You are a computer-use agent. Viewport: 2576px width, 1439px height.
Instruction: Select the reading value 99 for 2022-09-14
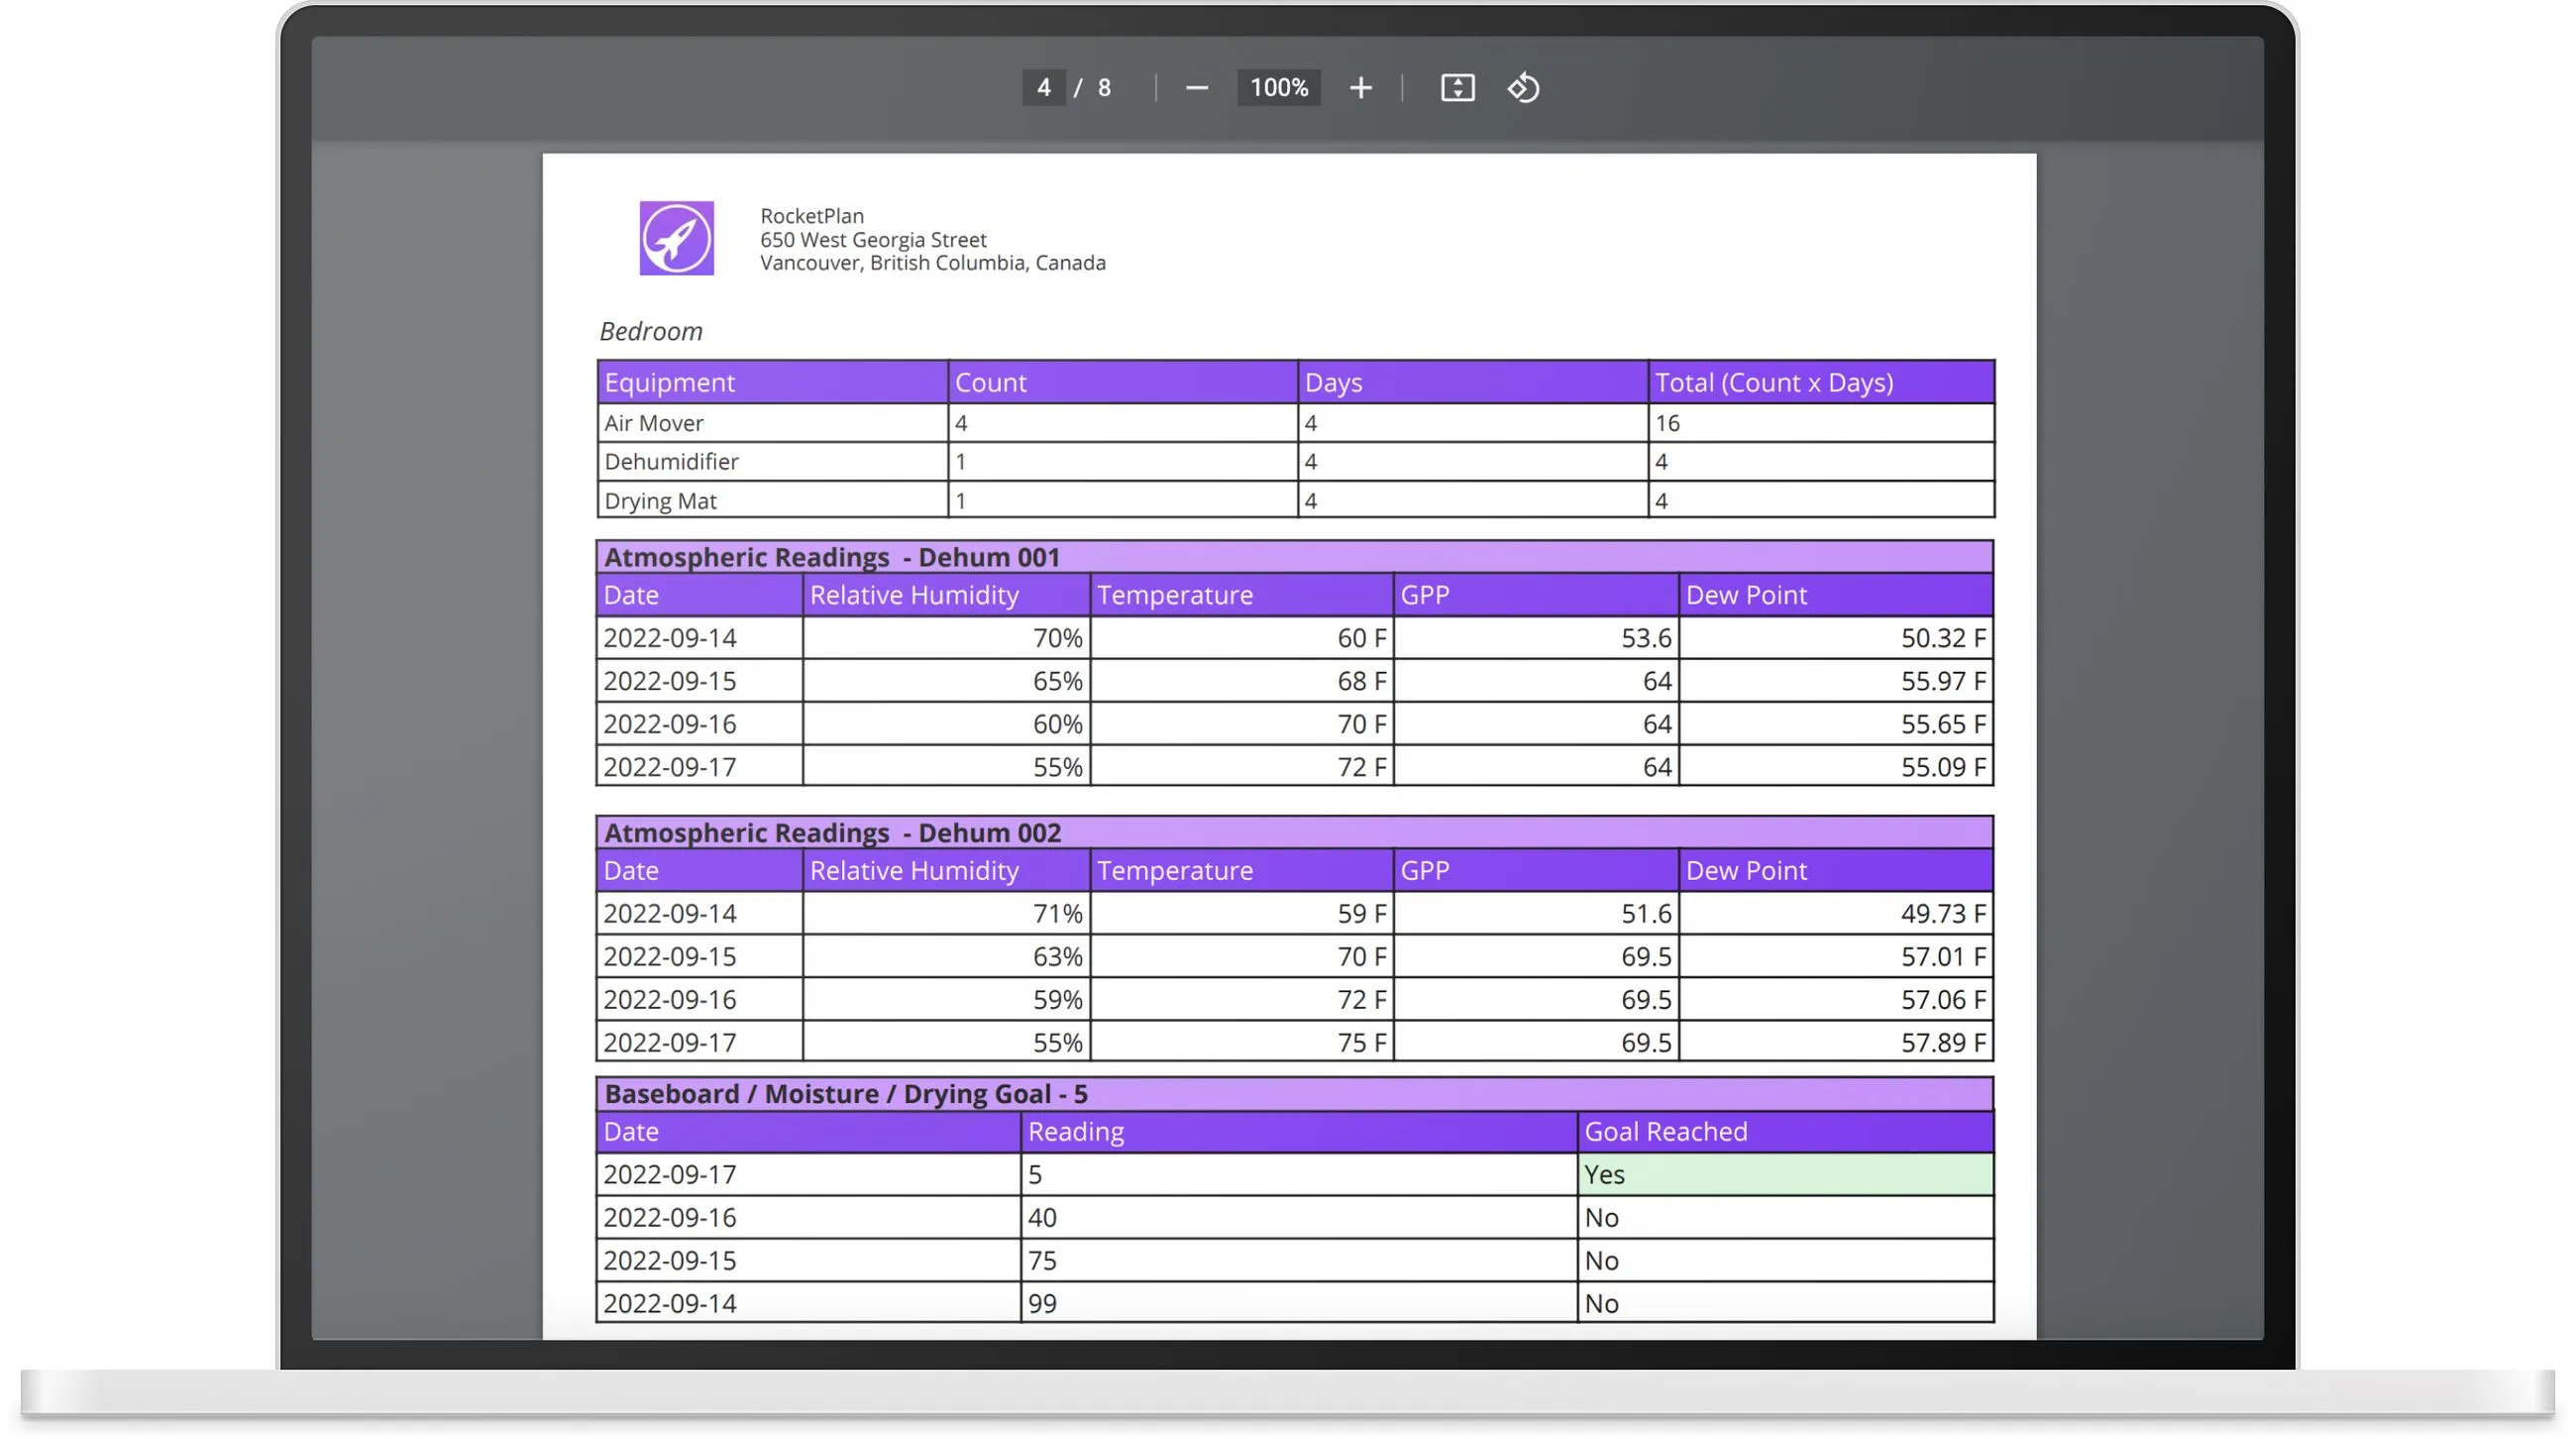[1042, 1303]
